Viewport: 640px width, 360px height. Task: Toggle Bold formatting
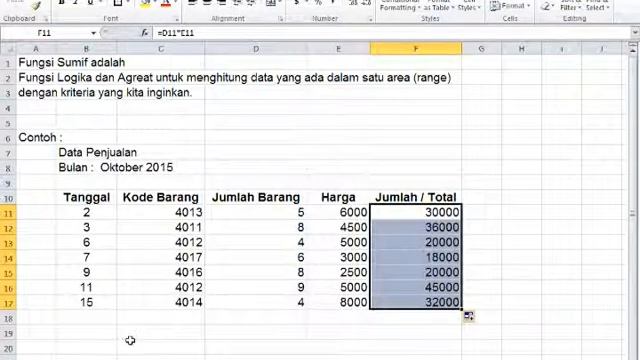tap(62, 2)
